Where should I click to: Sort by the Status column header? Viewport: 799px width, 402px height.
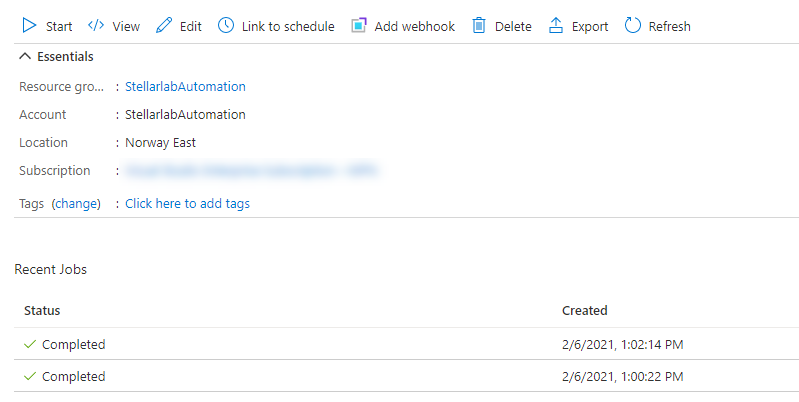[42, 311]
